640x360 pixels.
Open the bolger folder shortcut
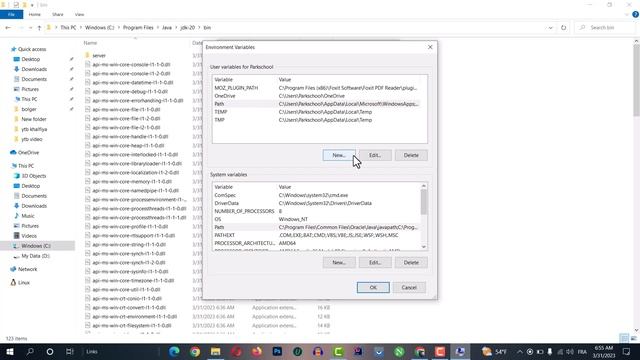pos(29,109)
